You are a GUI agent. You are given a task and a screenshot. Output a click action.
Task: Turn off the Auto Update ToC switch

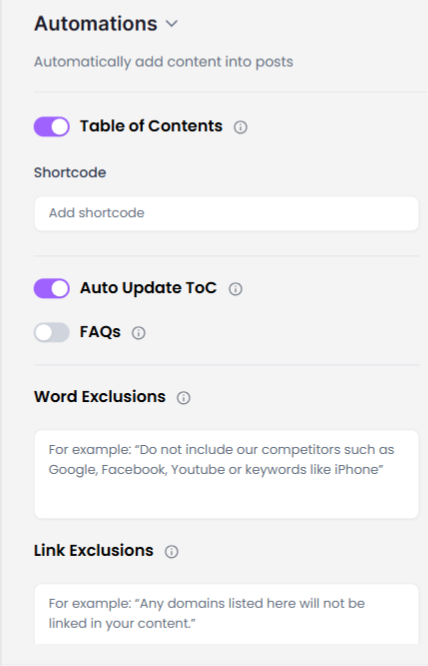[52, 288]
